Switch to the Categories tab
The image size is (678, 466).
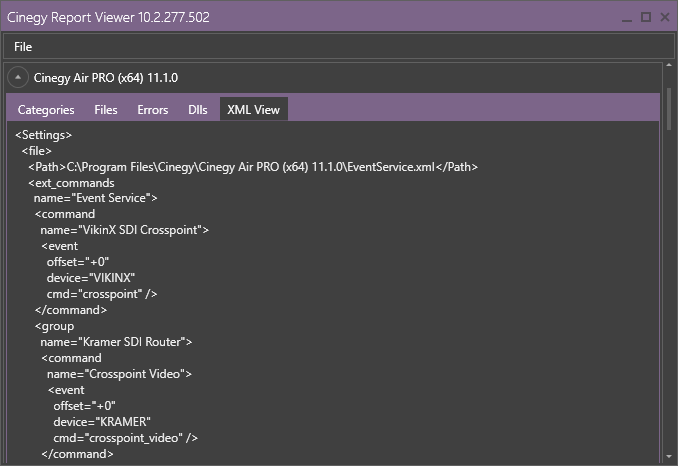click(x=46, y=110)
